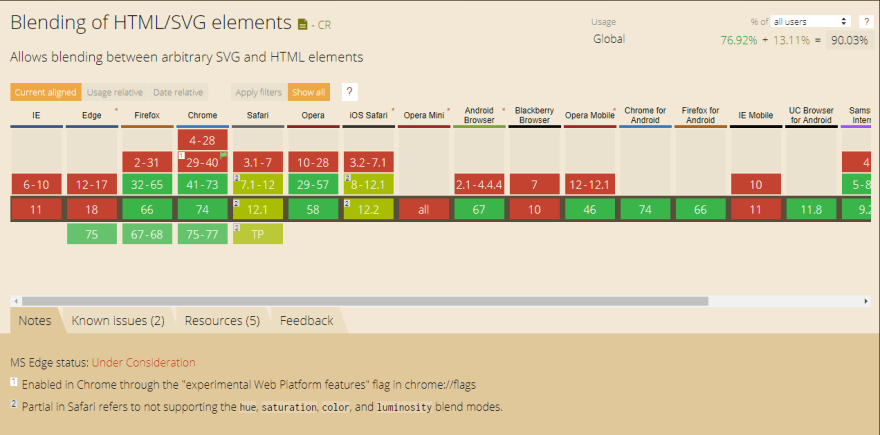
Task: Click the Blending of HTML/SVG elements title
Action: pos(151,22)
